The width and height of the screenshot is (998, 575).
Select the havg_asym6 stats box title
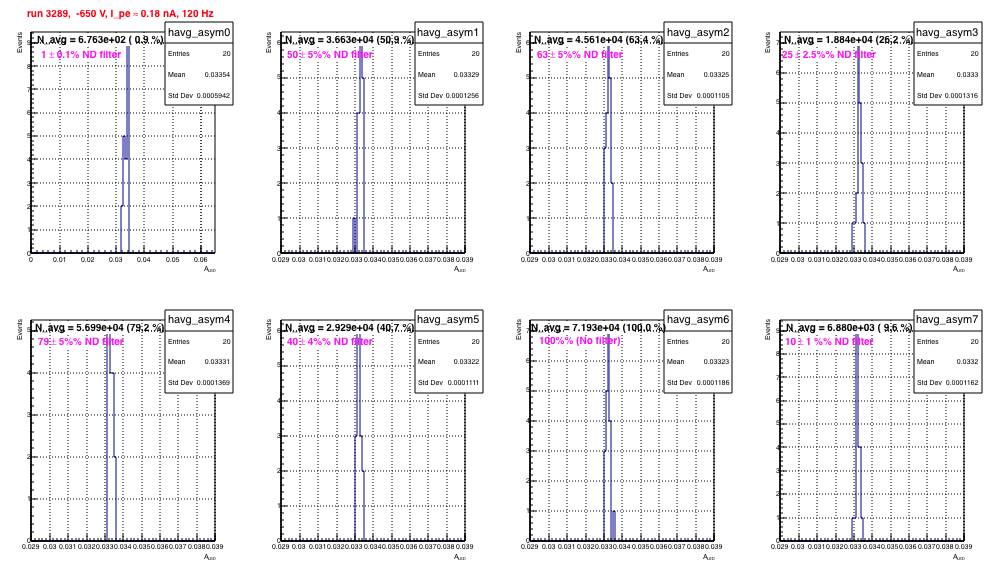698,320
